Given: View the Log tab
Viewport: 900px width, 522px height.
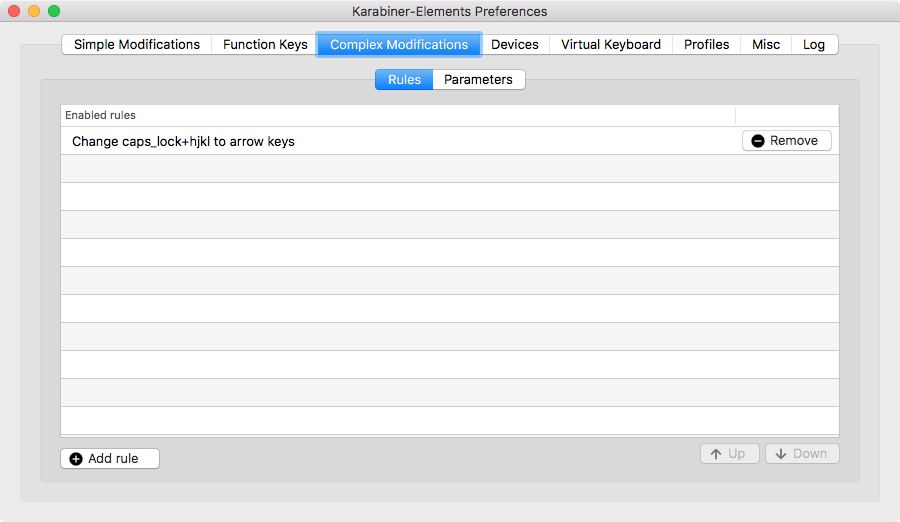Looking at the screenshot, I should point(814,44).
